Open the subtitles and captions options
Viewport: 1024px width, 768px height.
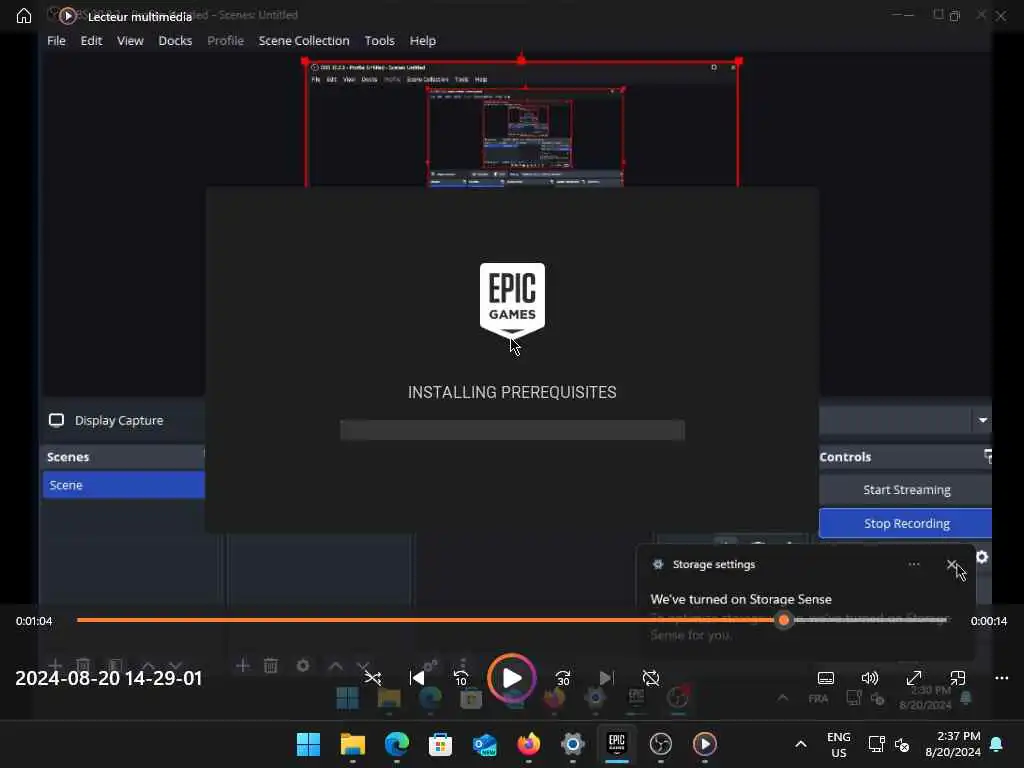click(x=825, y=678)
